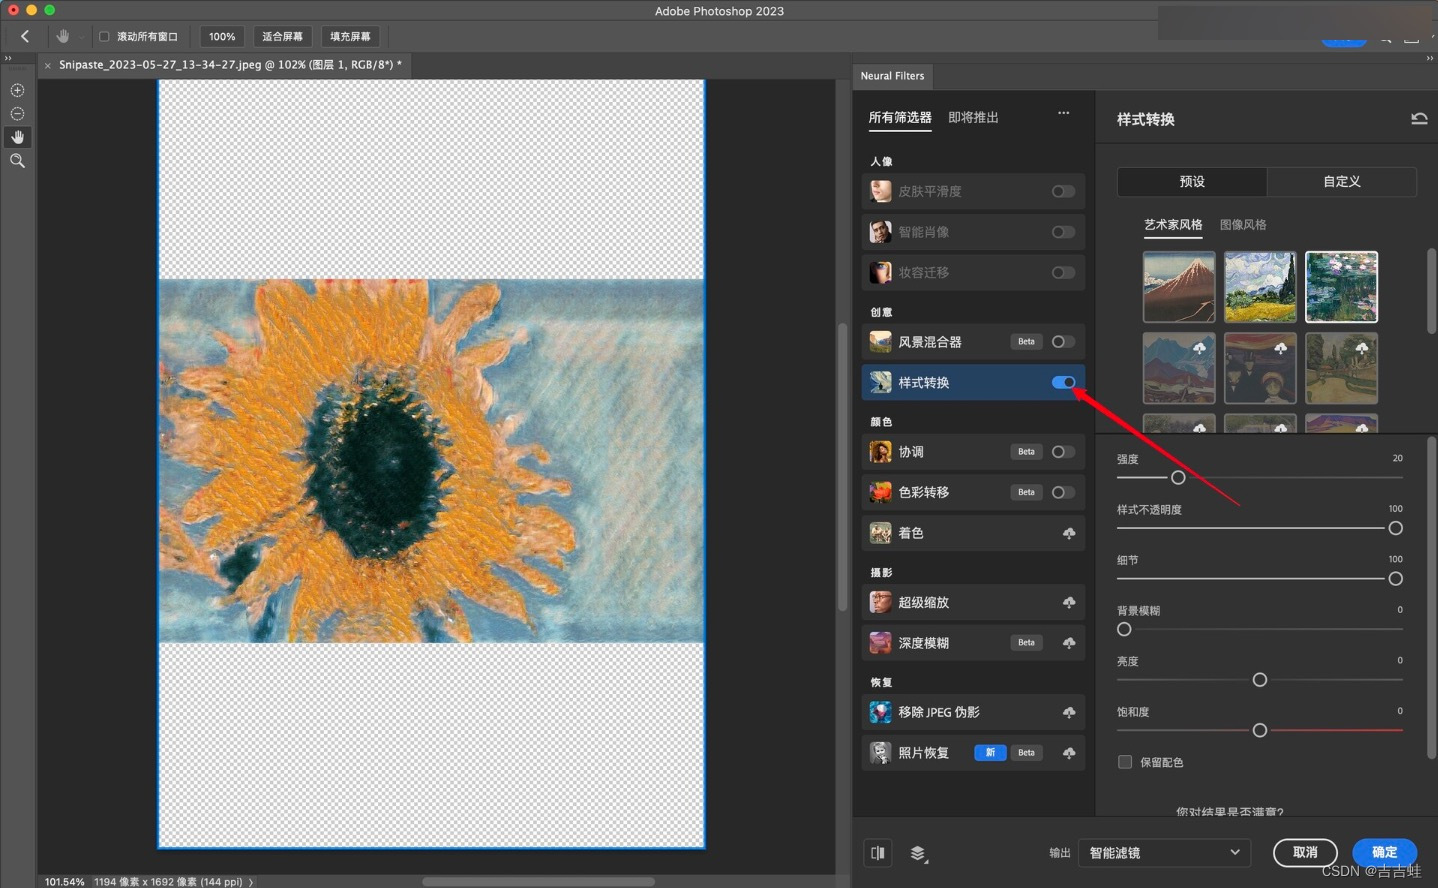1438x888 pixels.
Task: Click the 适合屏幕 button
Action: pyautogui.click(x=282, y=36)
